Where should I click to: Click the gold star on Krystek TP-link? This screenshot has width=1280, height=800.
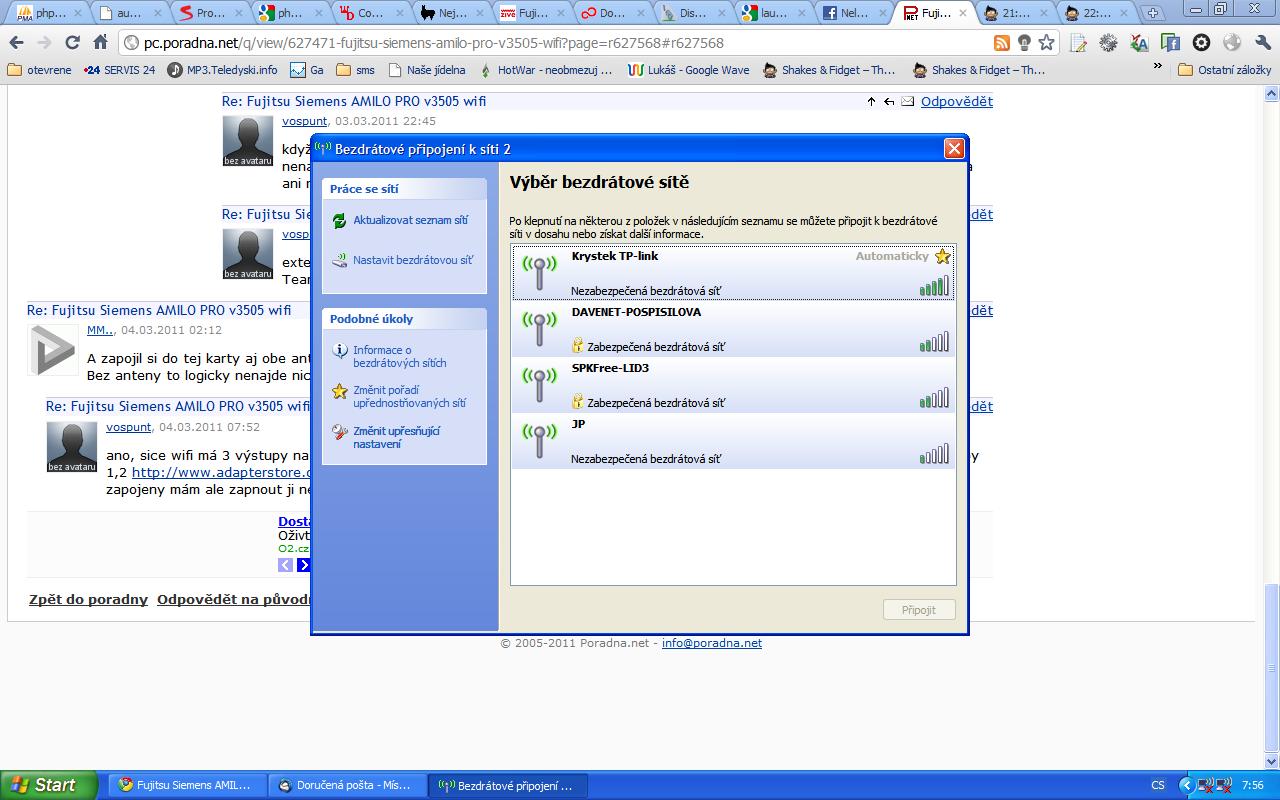(x=942, y=256)
